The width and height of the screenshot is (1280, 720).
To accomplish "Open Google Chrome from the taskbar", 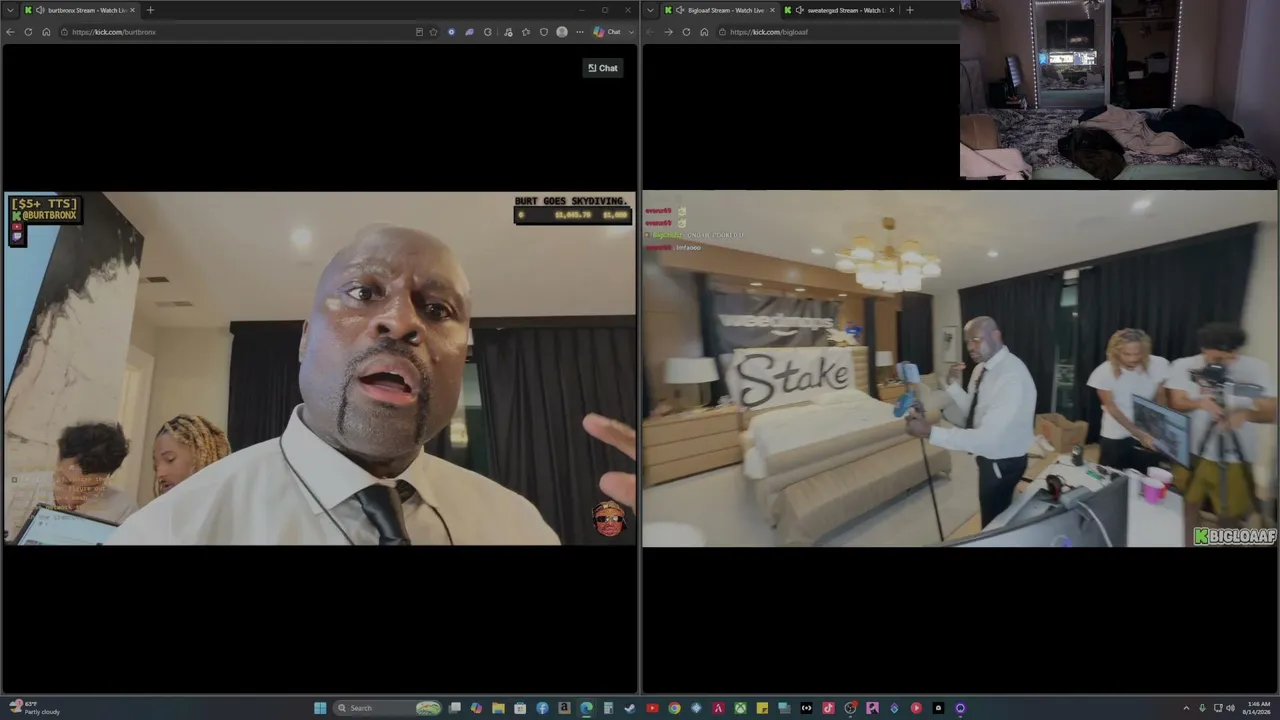I will coord(674,708).
